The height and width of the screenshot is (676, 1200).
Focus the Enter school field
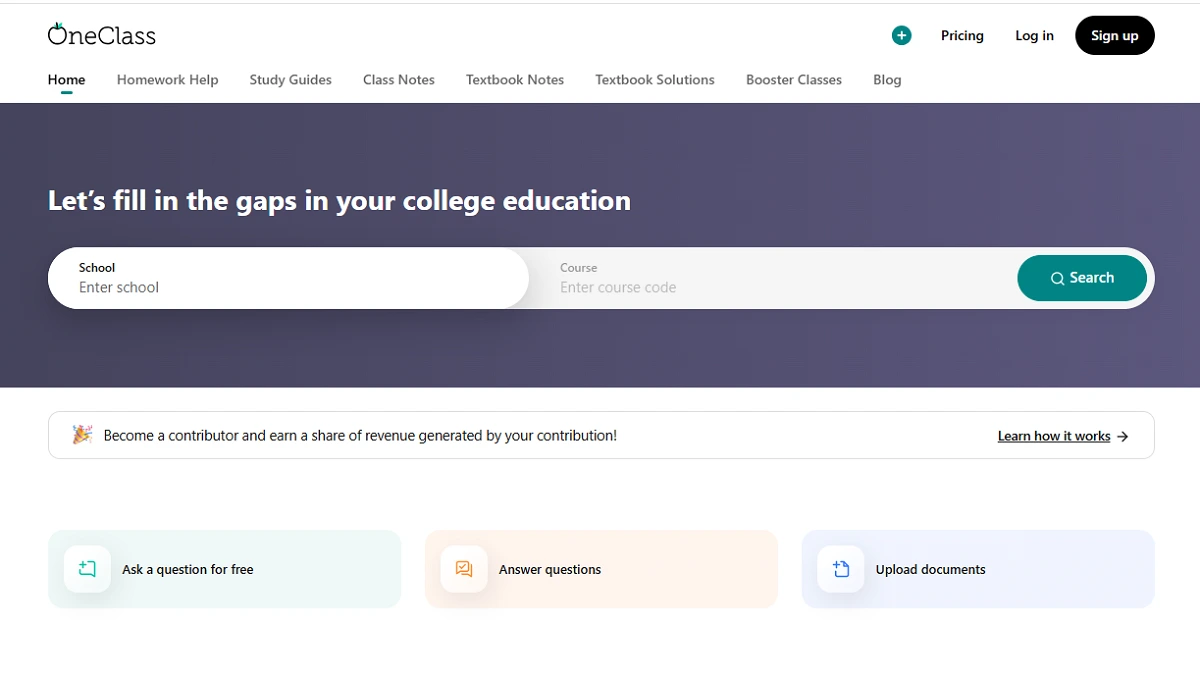coord(288,287)
